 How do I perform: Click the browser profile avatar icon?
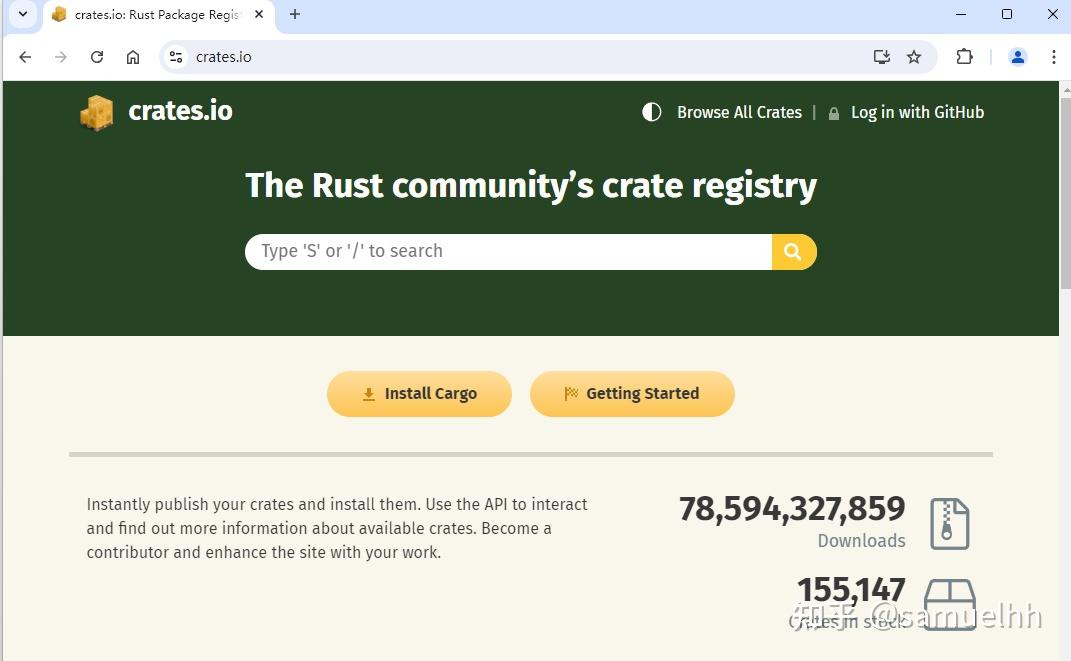point(1018,57)
